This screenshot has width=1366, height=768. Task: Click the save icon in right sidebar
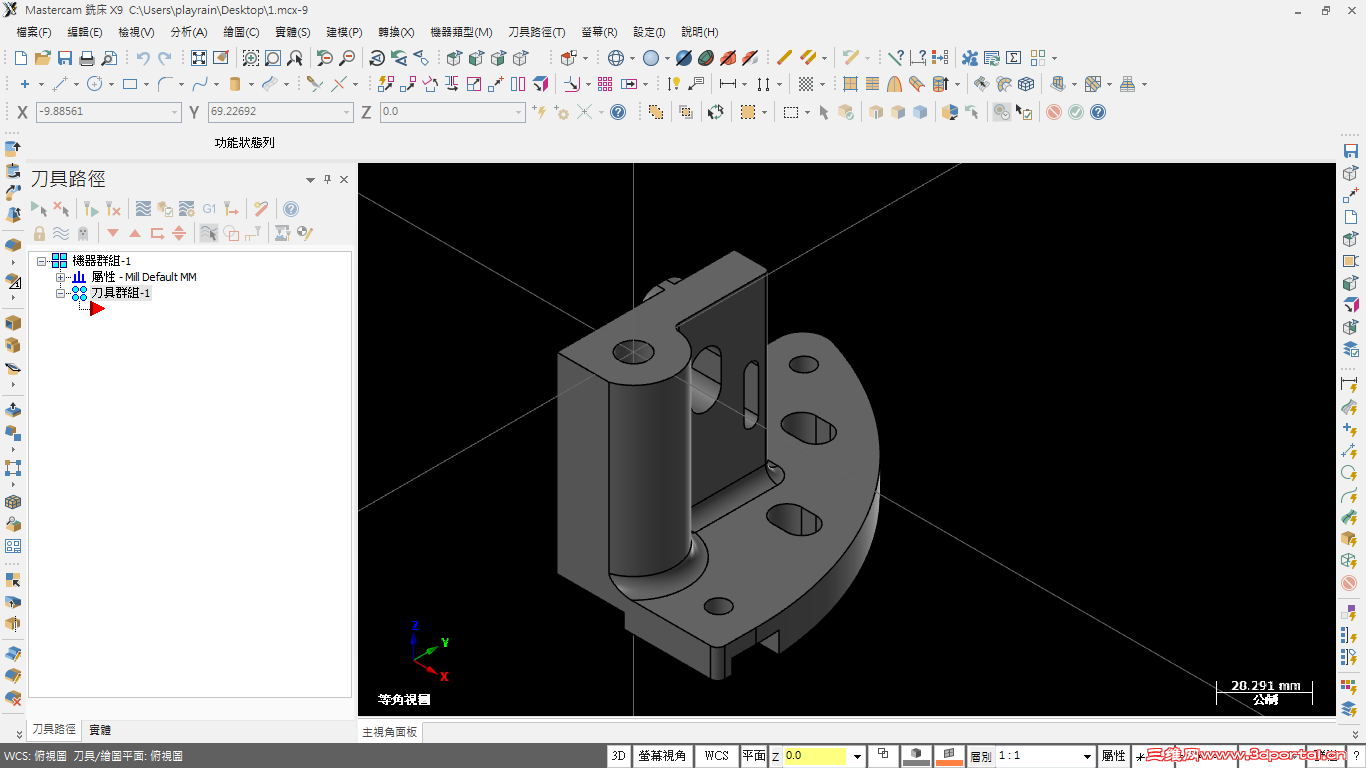point(1350,151)
